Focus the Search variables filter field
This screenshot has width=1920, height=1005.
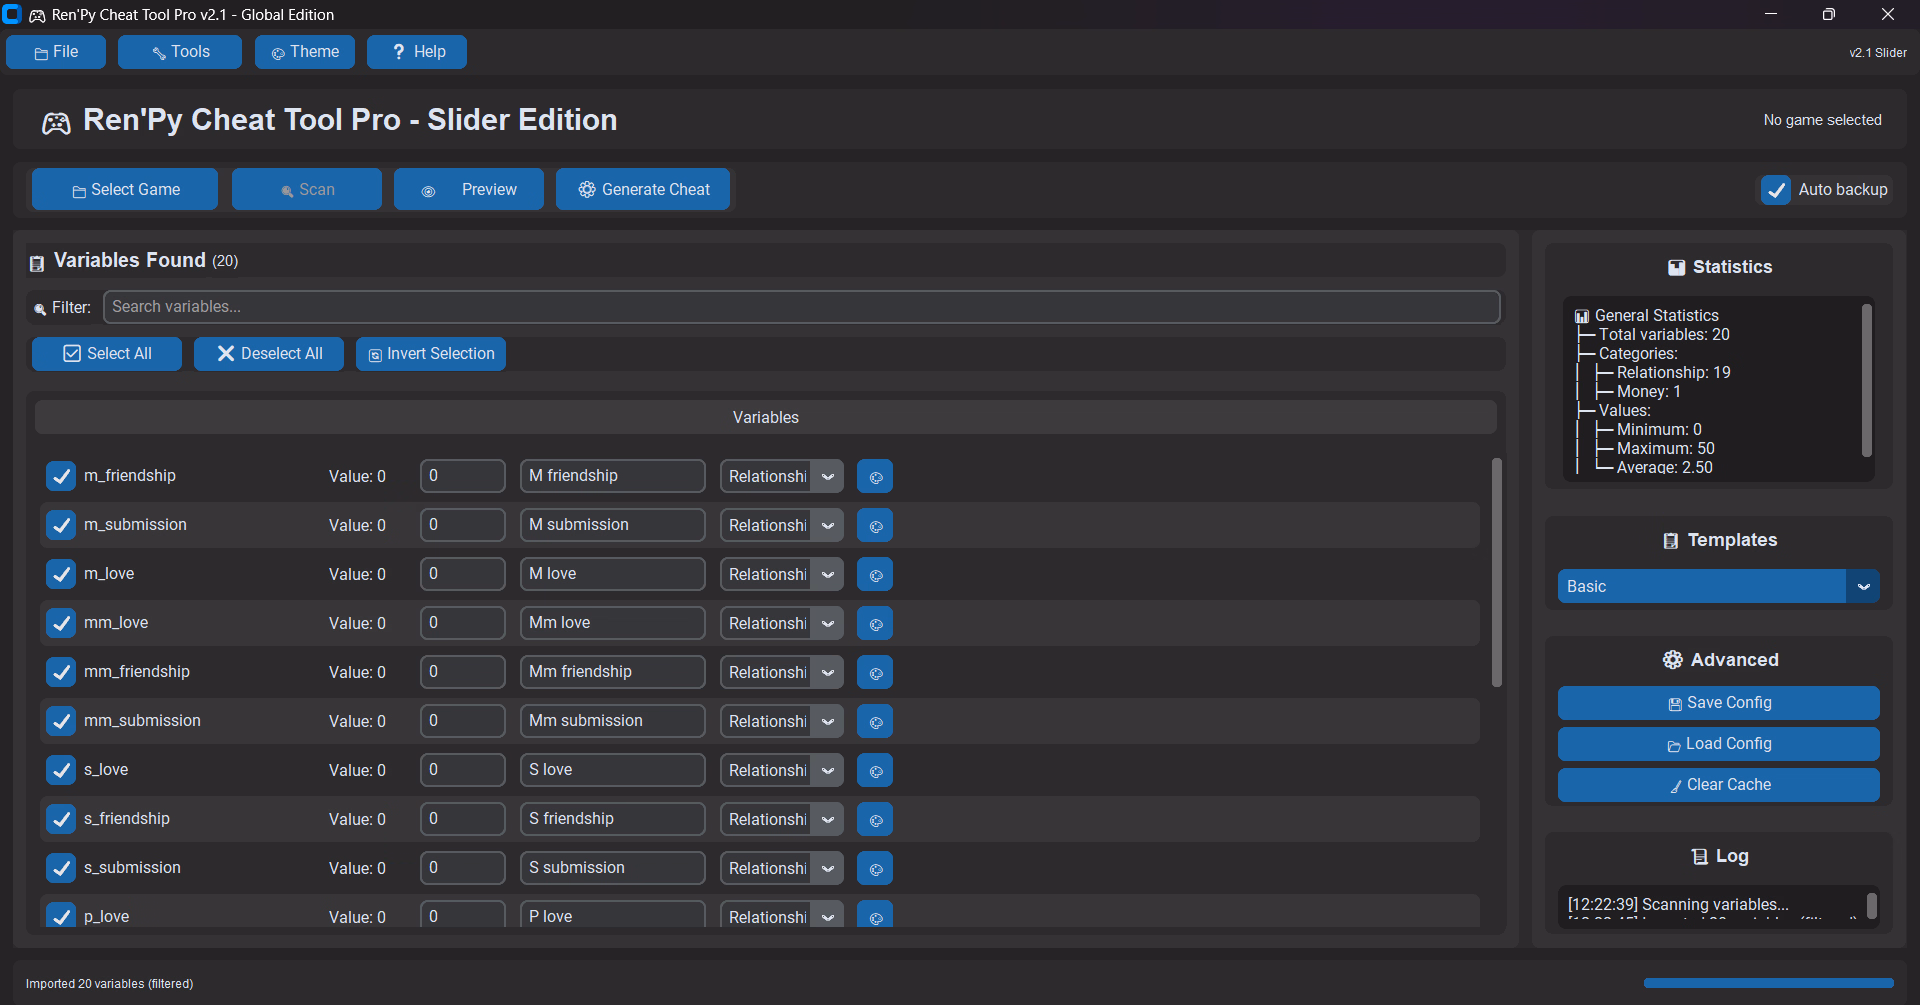[x=800, y=307]
